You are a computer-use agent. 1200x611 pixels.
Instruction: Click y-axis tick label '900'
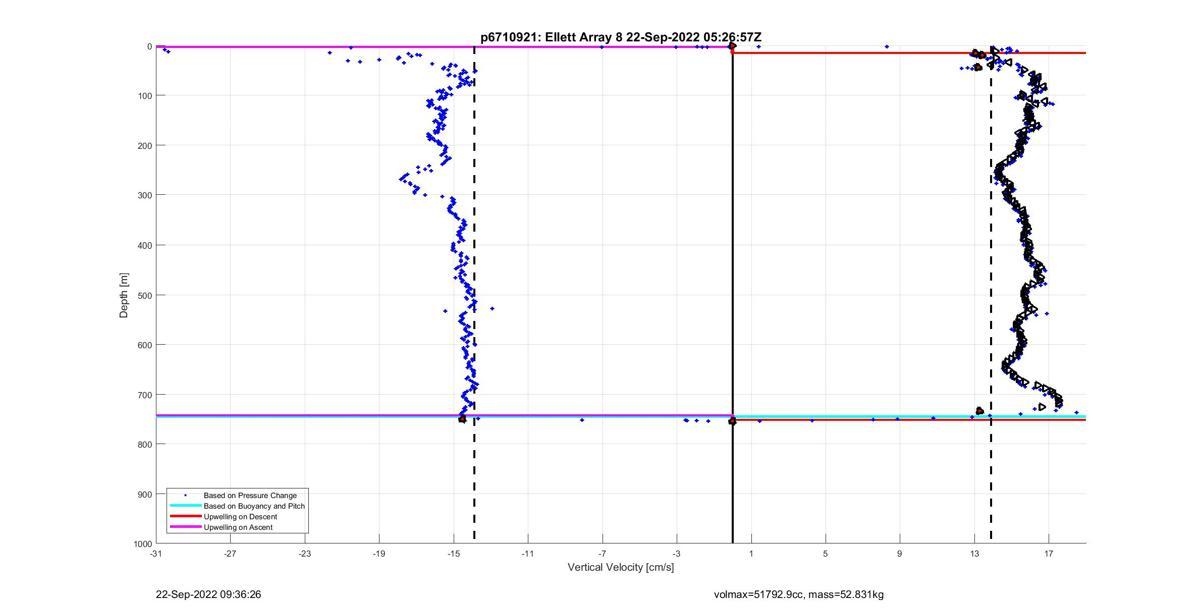click(144, 494)
